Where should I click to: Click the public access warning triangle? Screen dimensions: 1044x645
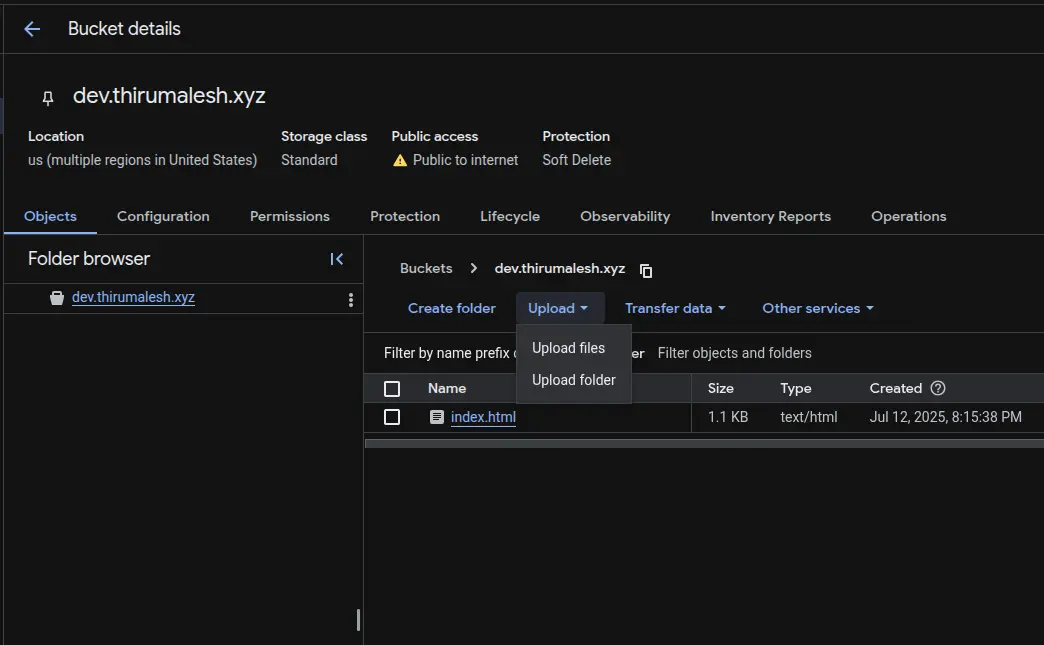[x=398, y=159]
